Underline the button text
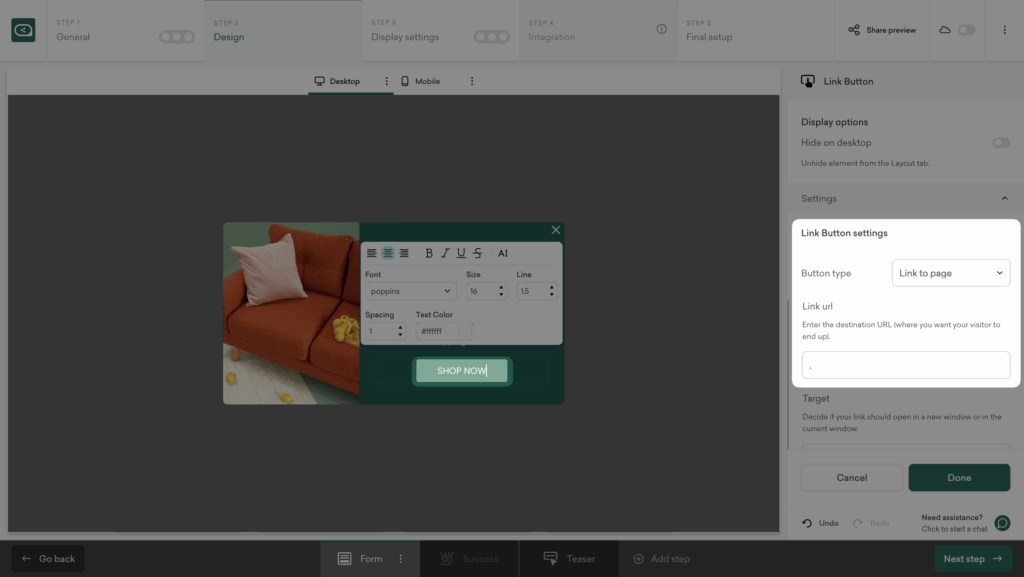This screenshot has width=1024, height=577. (461, 253)
